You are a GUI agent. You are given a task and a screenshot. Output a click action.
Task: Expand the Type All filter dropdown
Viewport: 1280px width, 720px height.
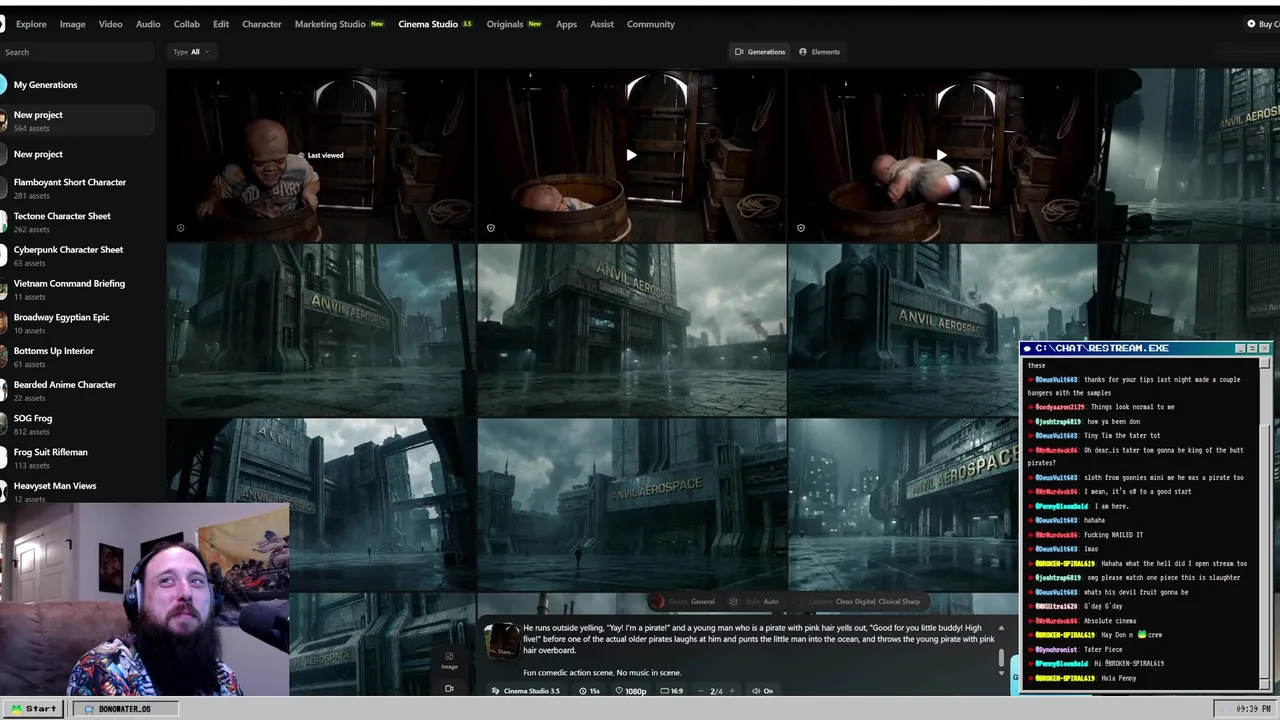tap(190, 52)
